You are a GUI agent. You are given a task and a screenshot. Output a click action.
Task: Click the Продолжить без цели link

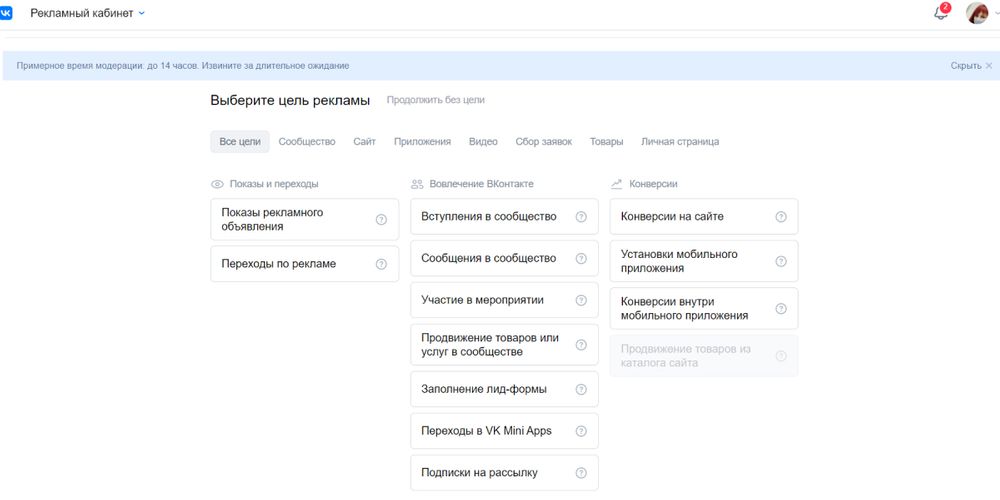point(436,100)
